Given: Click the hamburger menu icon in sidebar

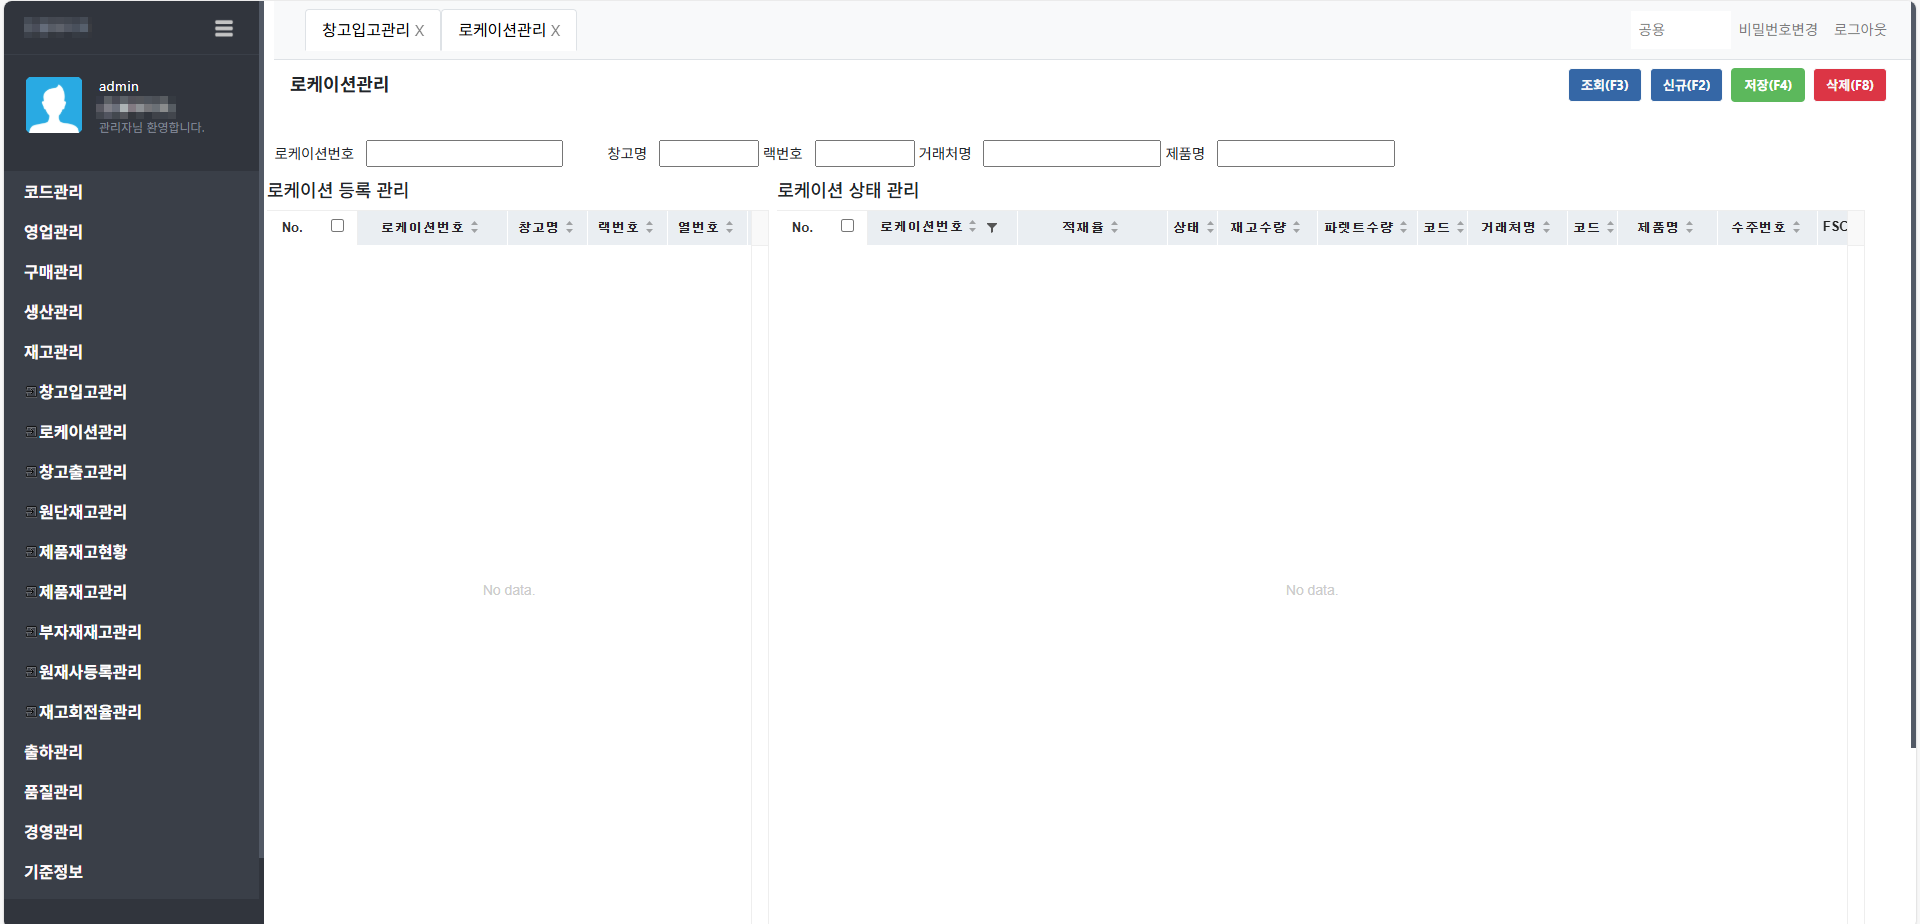Looking at the screenshot, I should [224, 29].
